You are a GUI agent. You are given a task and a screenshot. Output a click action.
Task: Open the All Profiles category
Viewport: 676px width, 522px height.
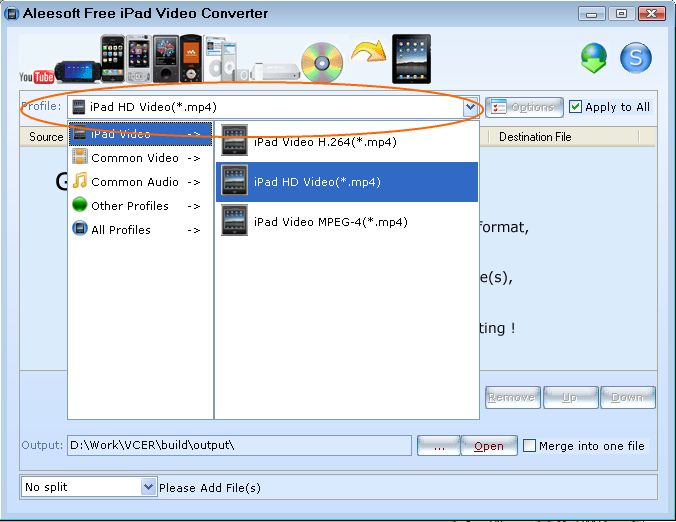point(141,229)
